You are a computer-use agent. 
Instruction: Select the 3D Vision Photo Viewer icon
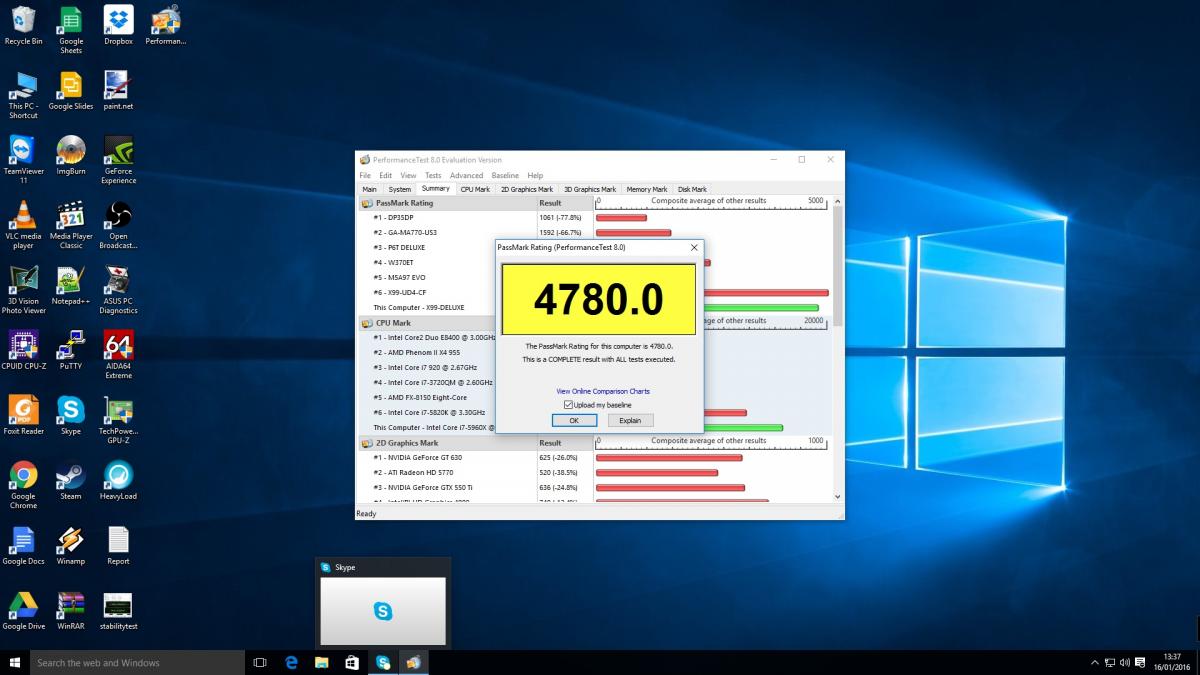[23, 290]
